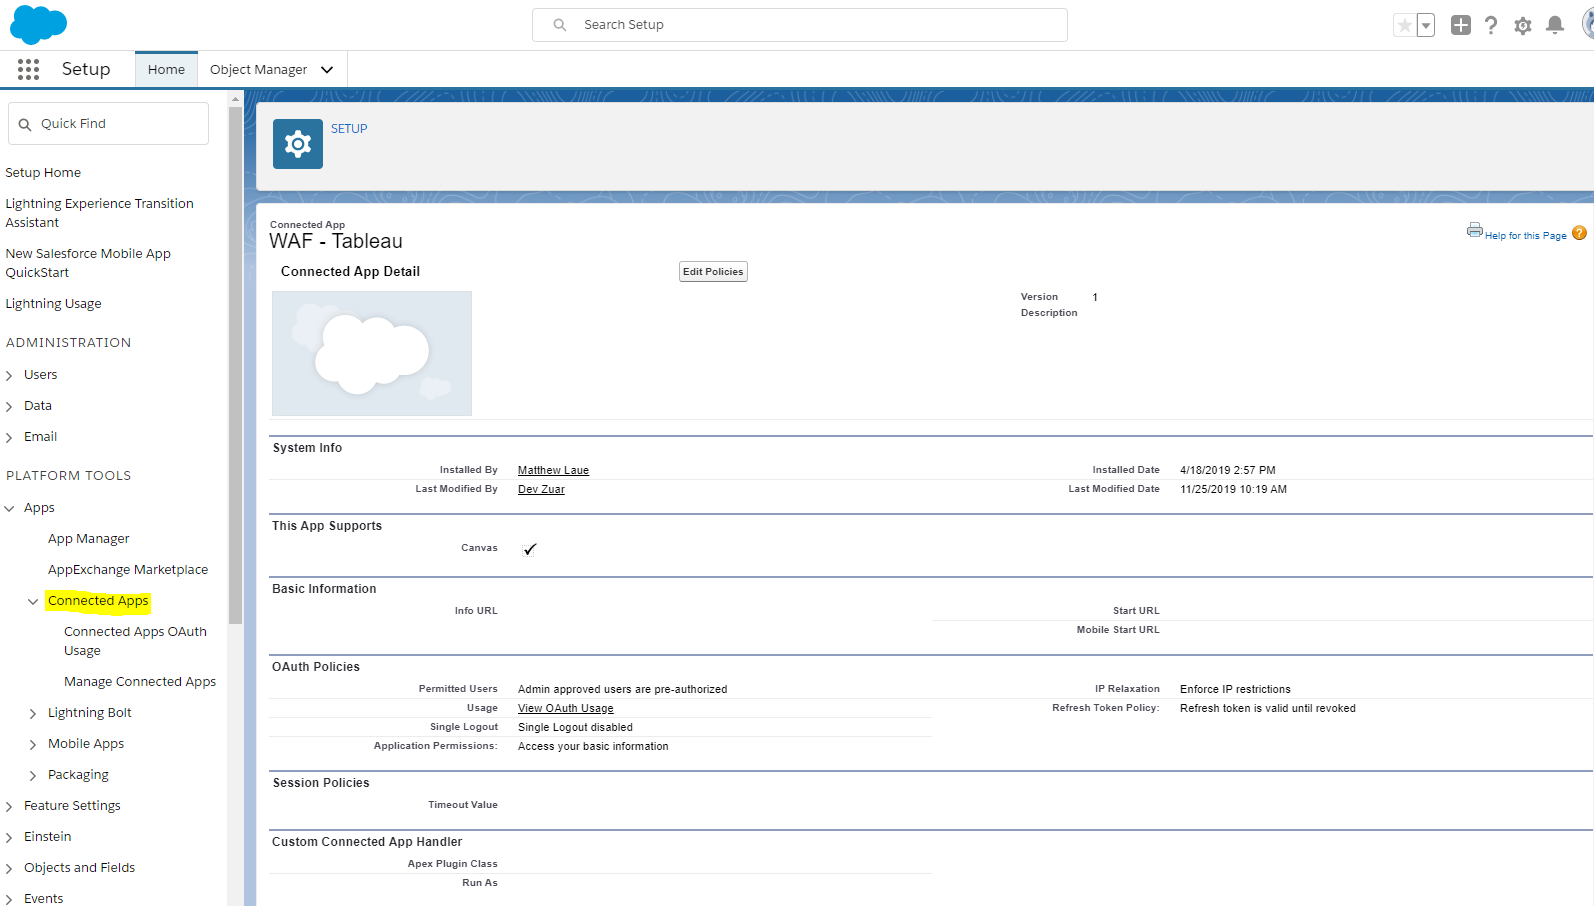Viewport: 1594px width, 906px height.
Task: Expand the Feature Settings chevron
Action: 10,807
